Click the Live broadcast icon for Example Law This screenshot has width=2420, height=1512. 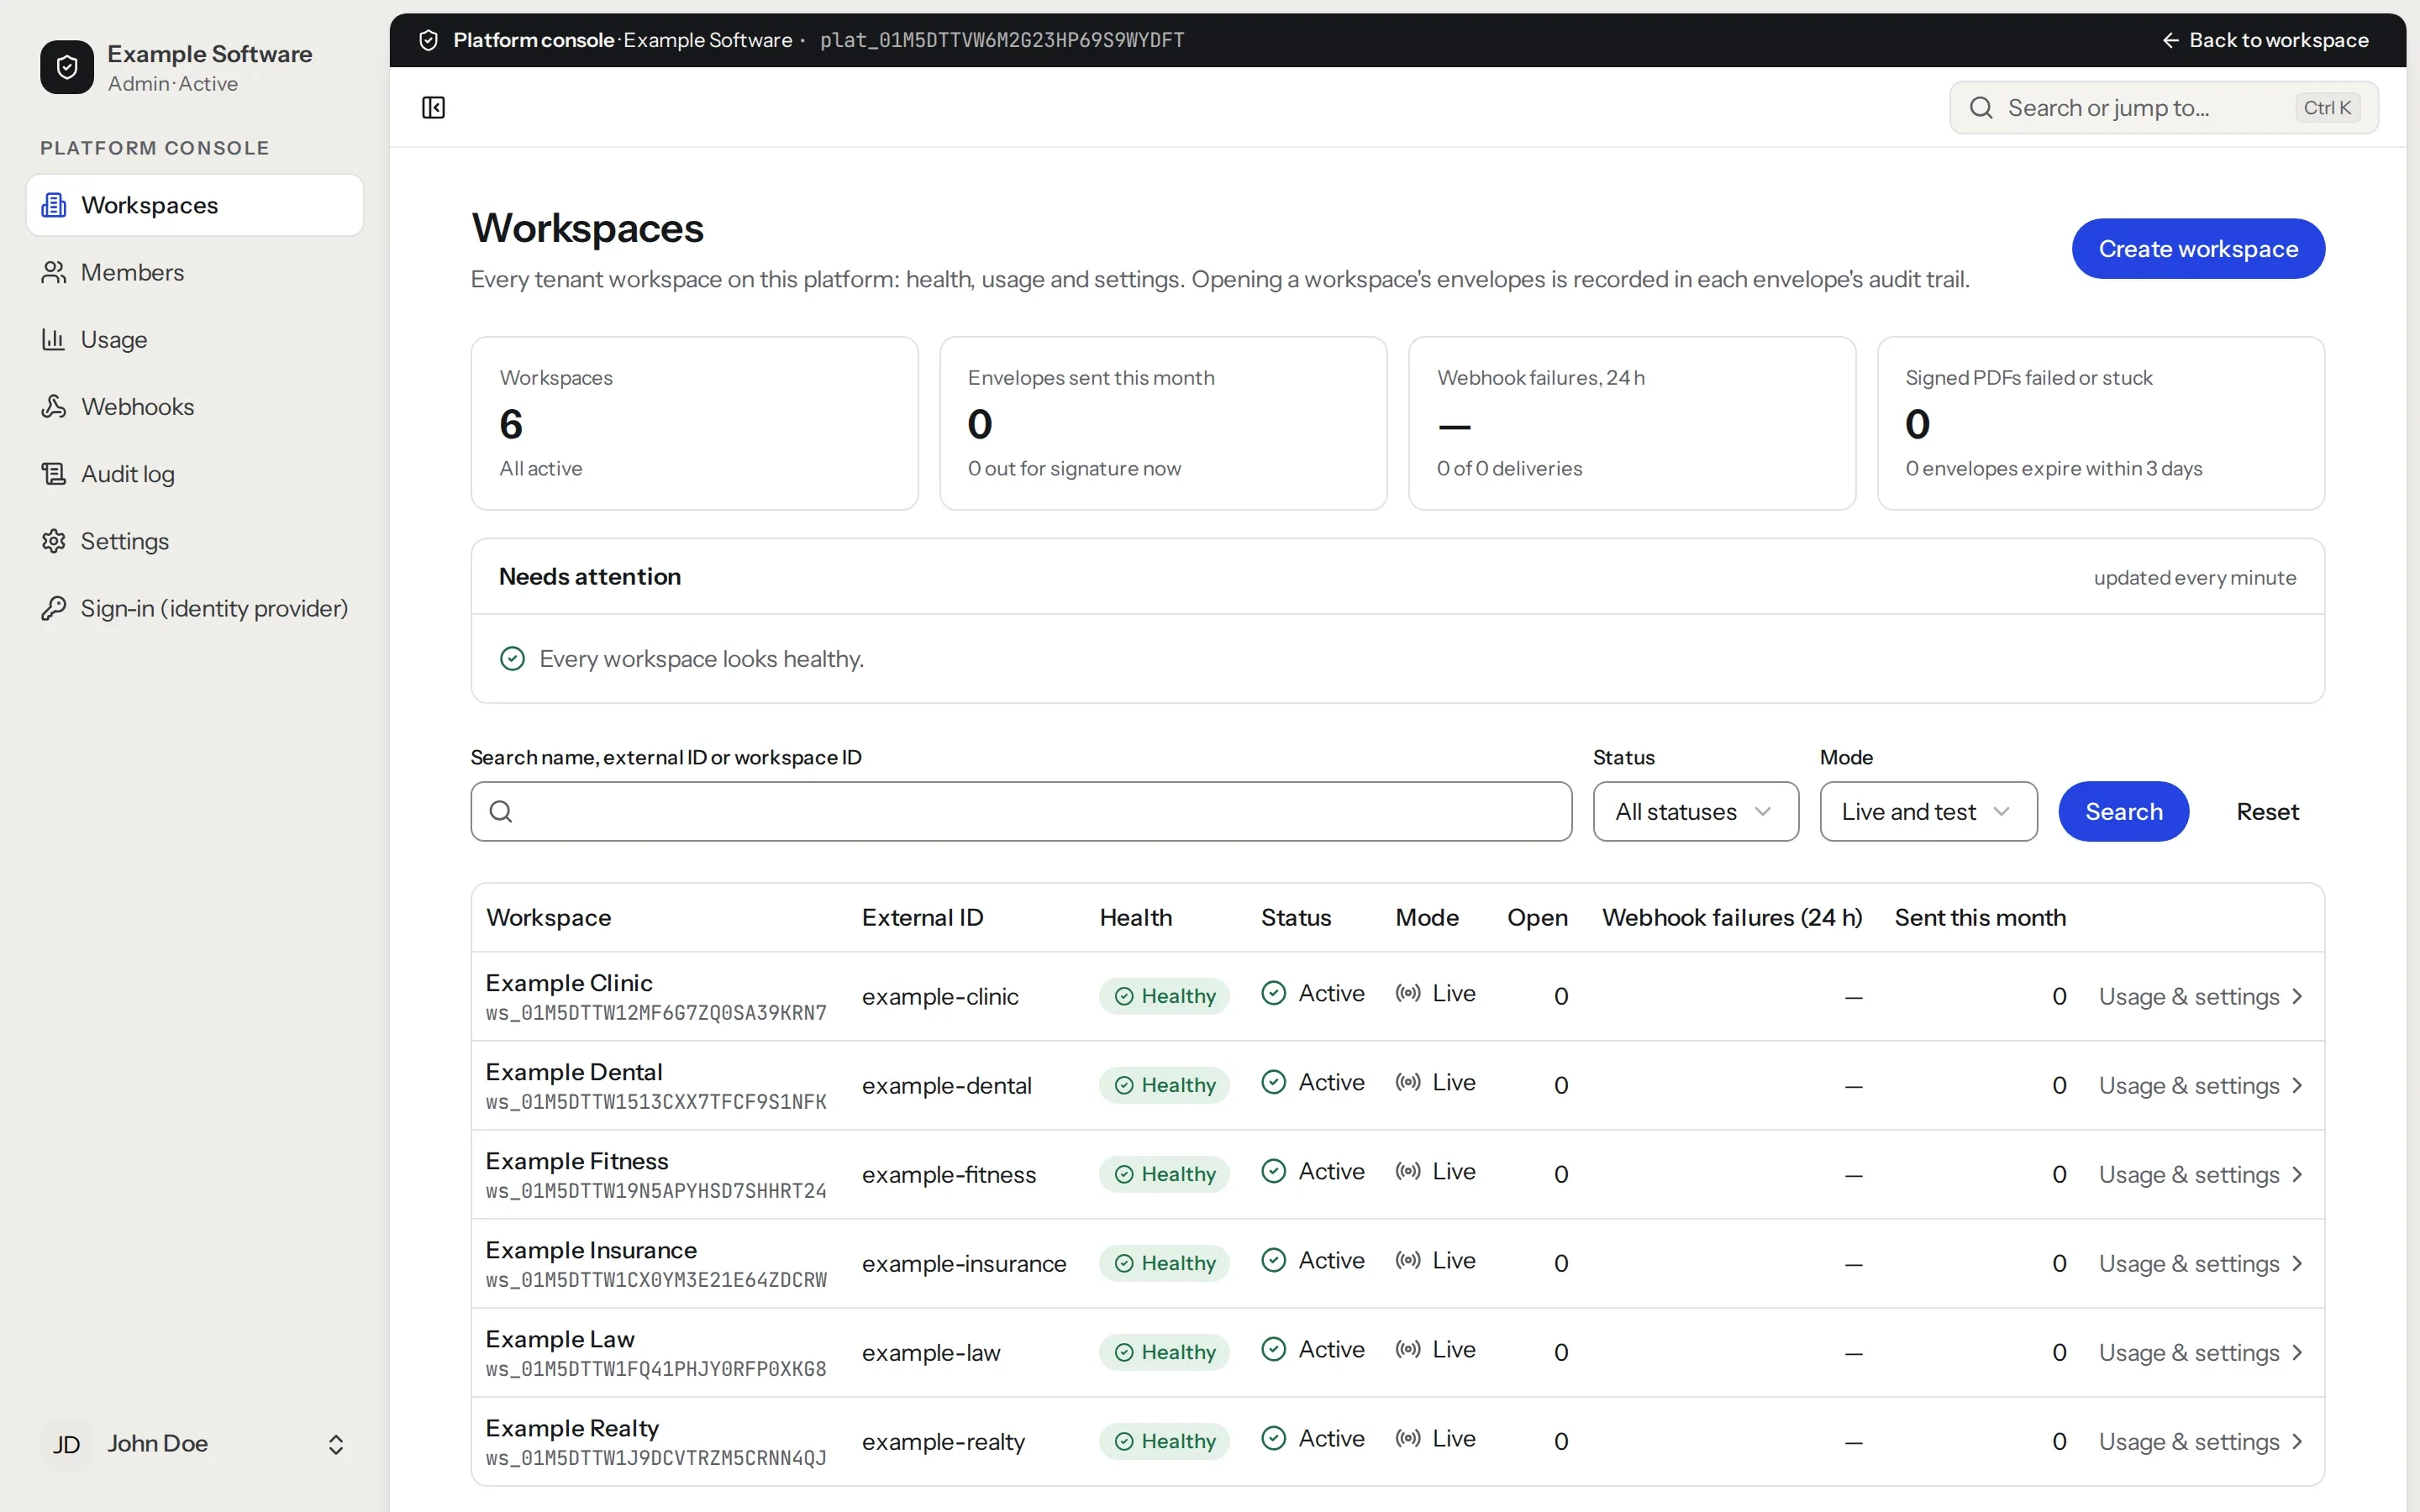pyautogui.click(x=1408, y=1349)
